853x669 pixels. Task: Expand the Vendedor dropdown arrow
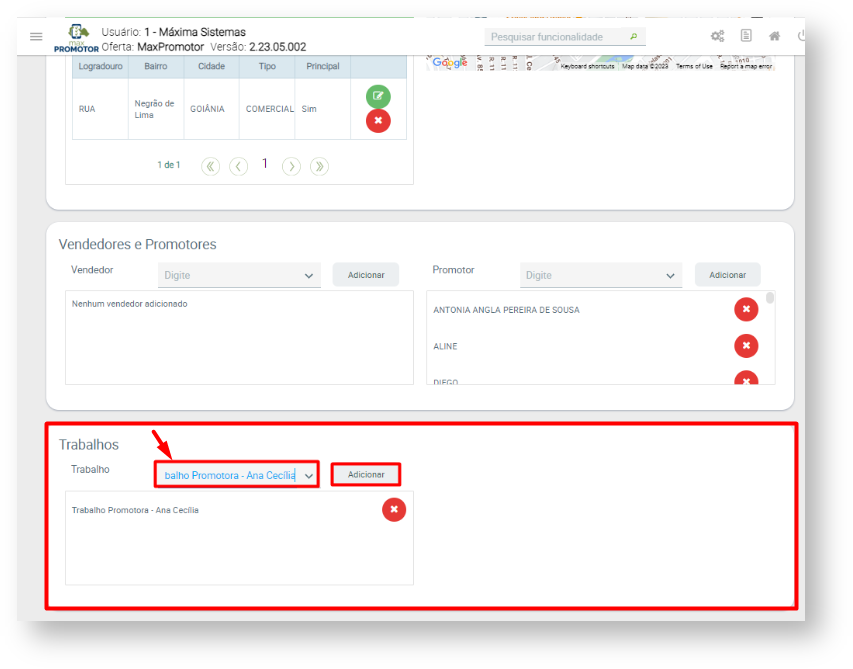(309, 276)
